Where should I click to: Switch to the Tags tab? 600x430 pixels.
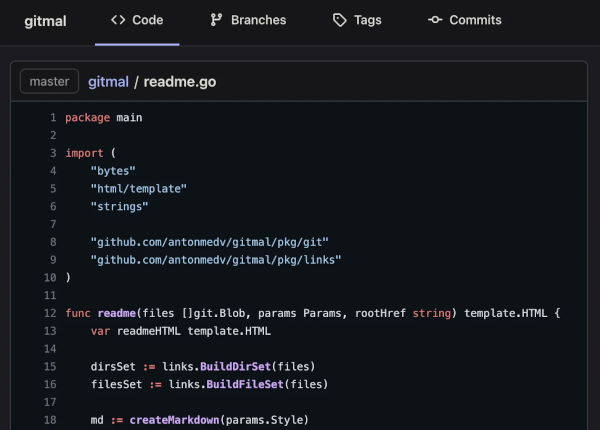pos(367,20)
